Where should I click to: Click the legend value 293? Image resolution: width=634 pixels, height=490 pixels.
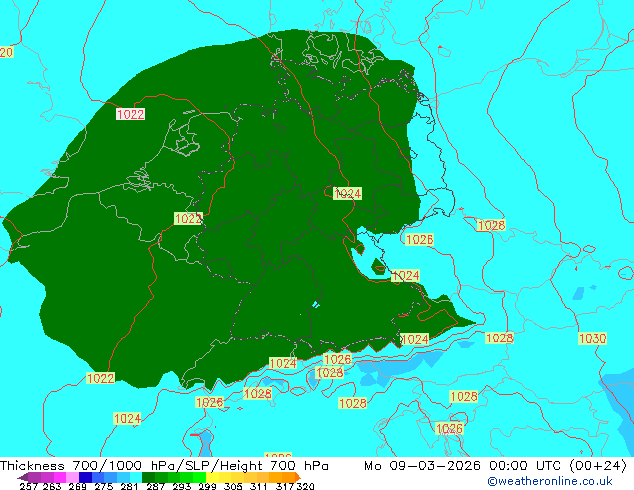(181, 486)
